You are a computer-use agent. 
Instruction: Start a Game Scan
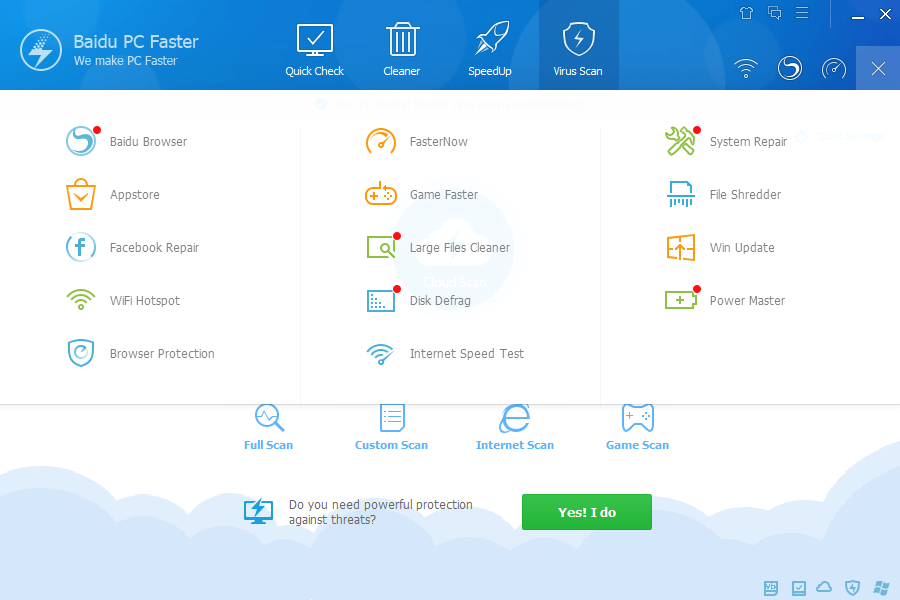637,427
